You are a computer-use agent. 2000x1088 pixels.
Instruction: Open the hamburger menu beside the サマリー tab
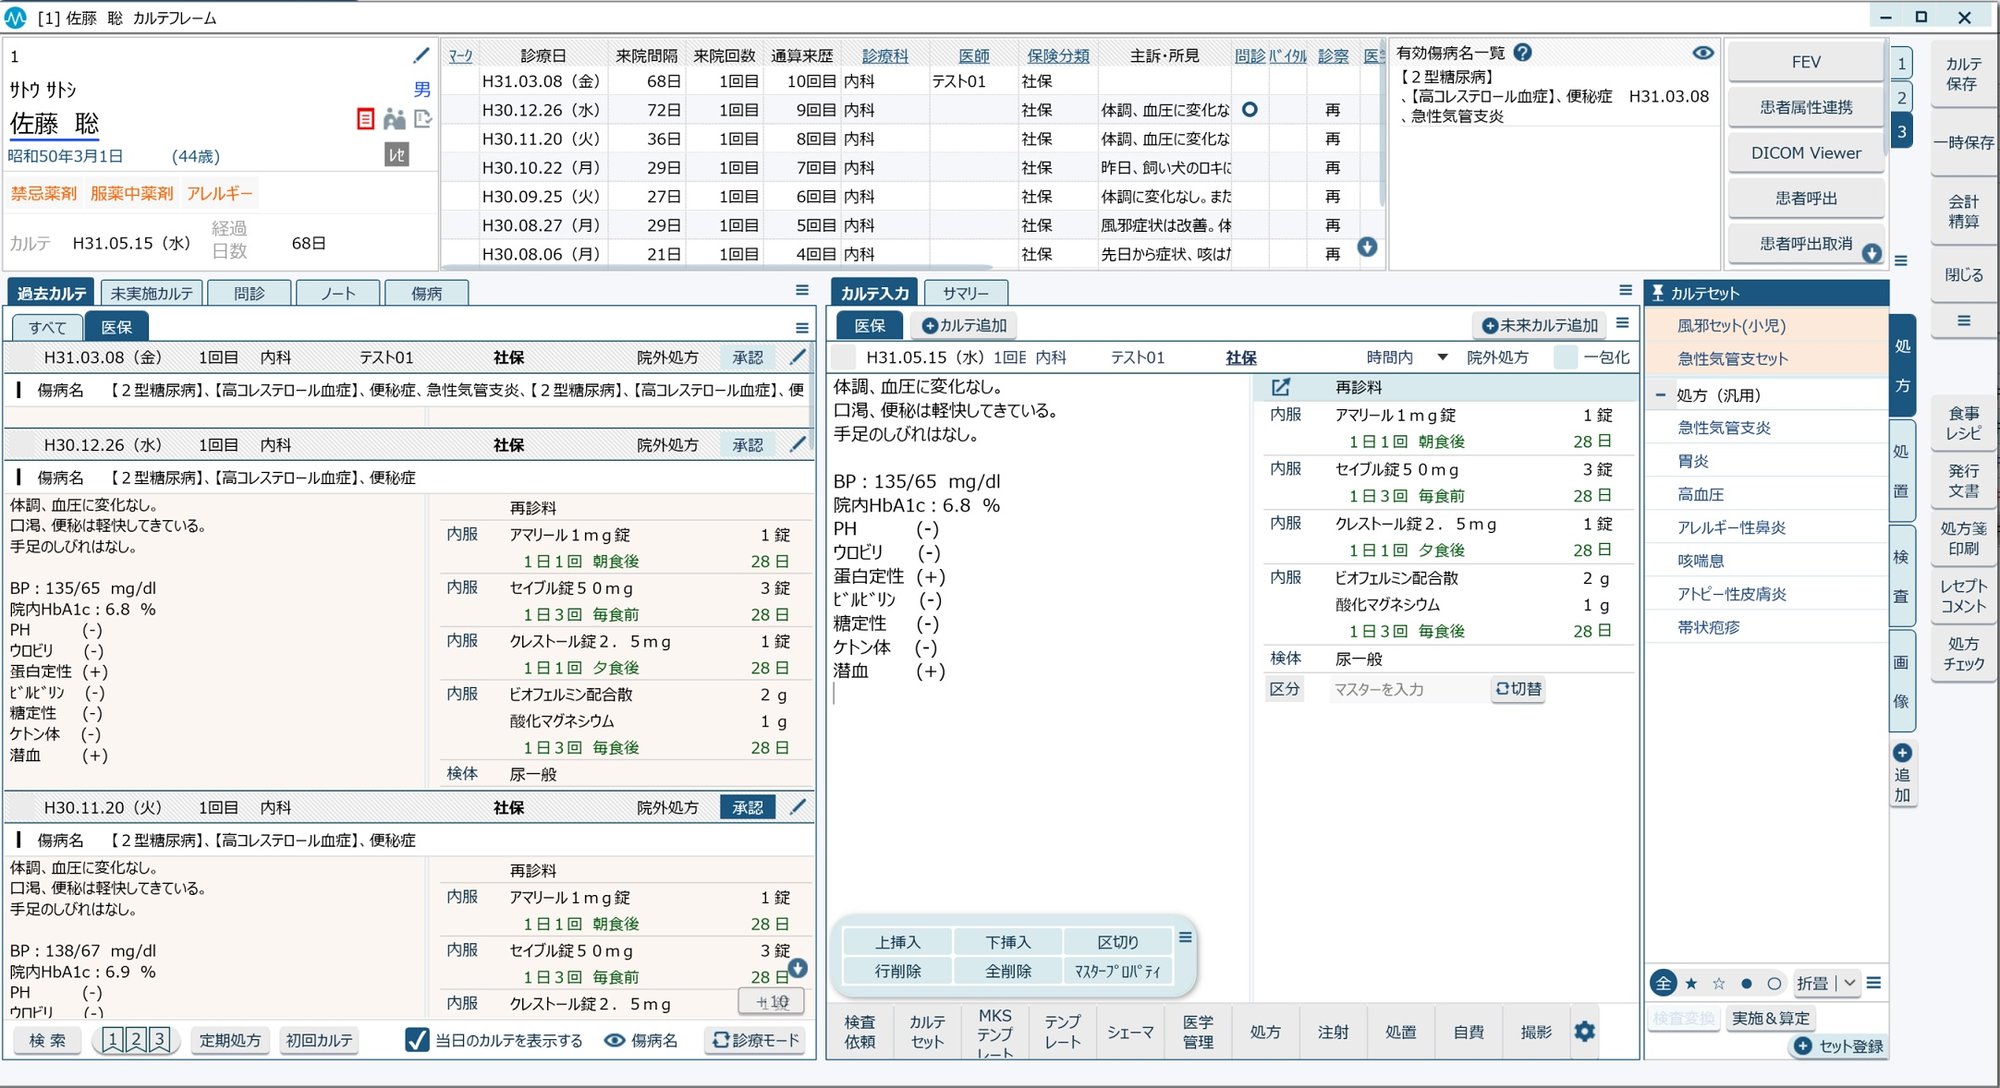[1625, 290]
